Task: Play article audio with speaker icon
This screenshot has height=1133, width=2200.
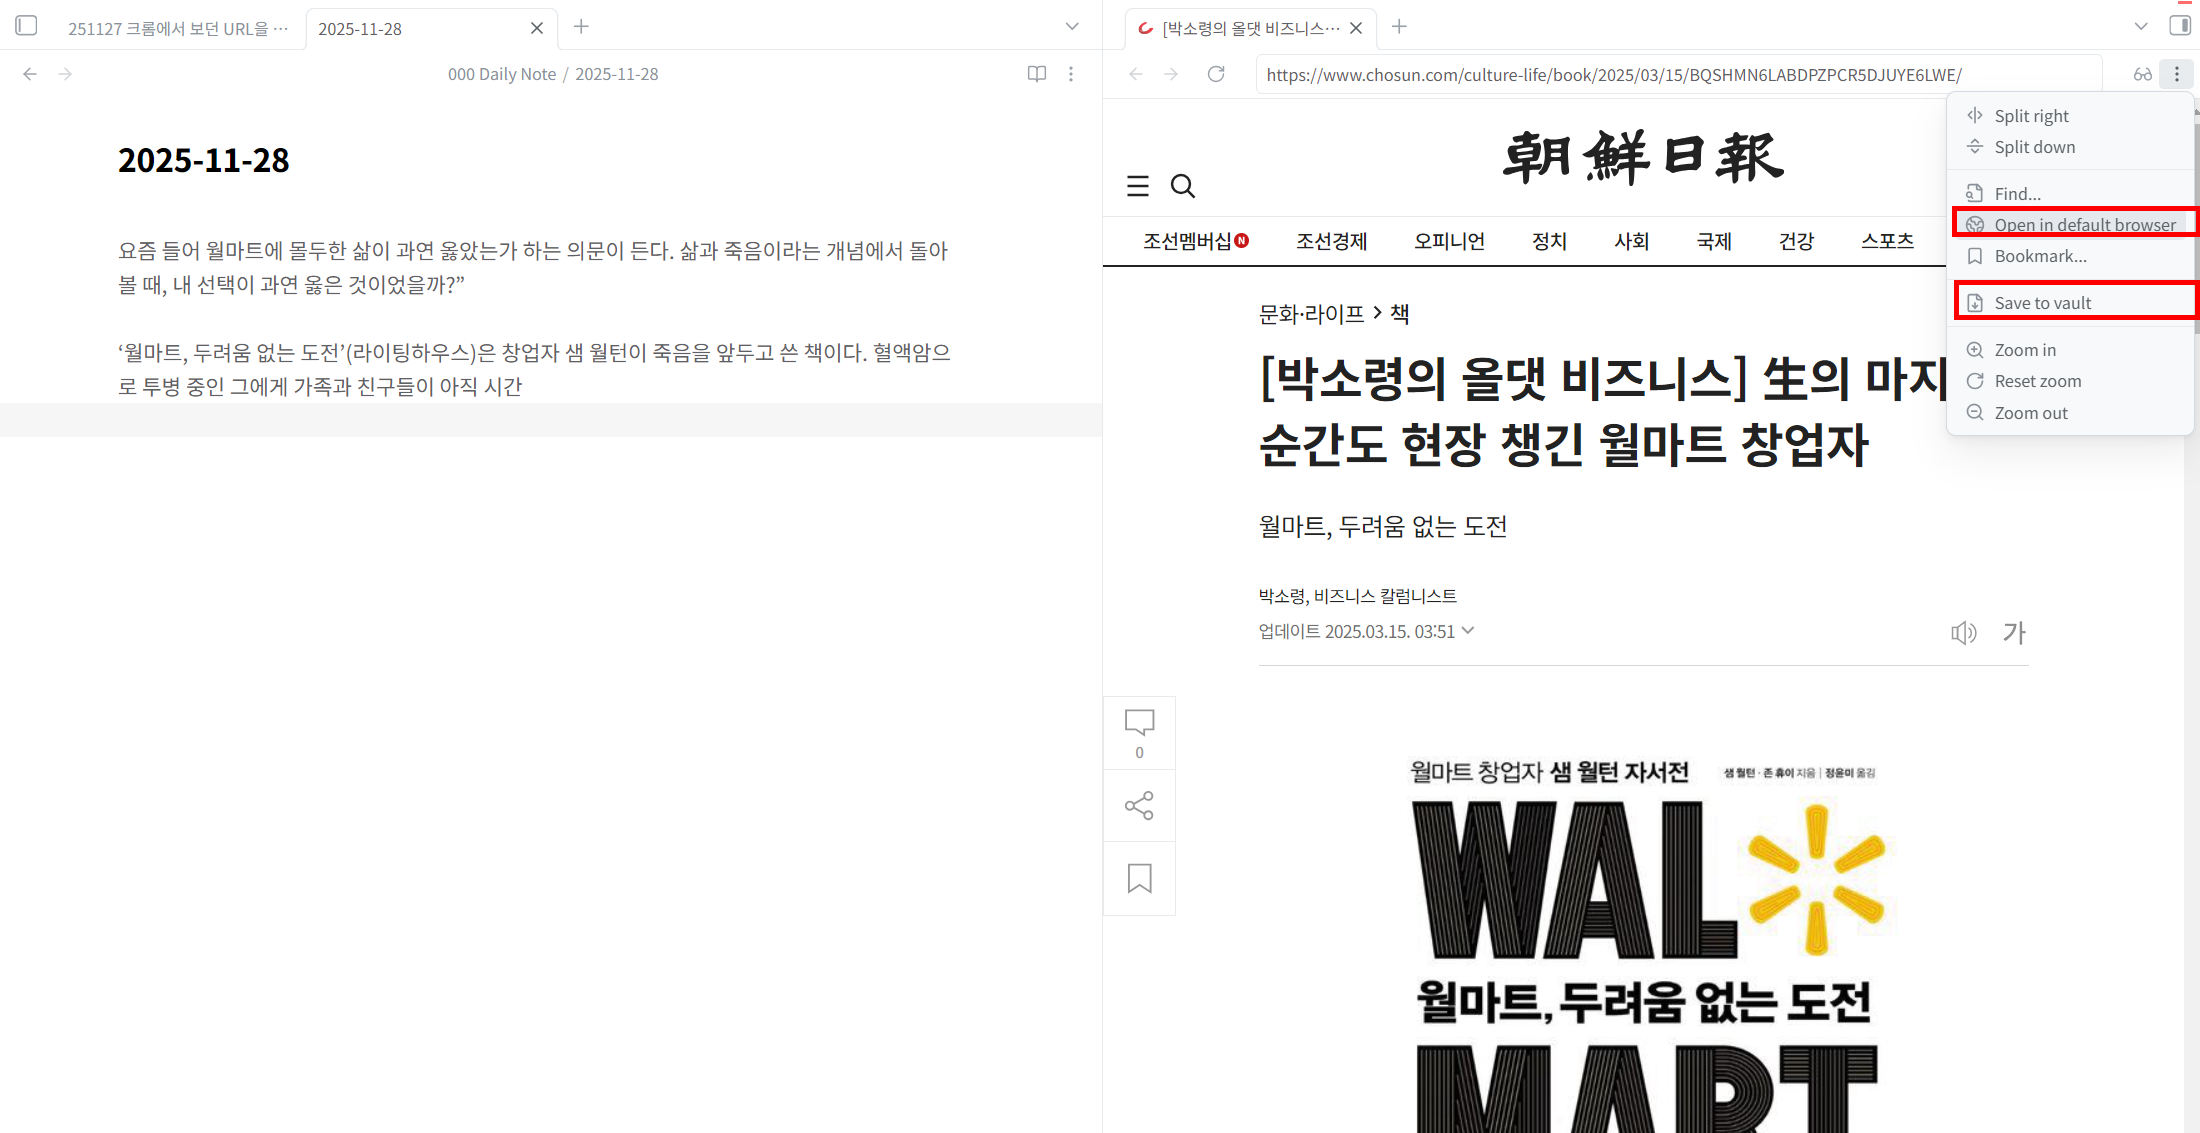Action: tap(1963, 633)
